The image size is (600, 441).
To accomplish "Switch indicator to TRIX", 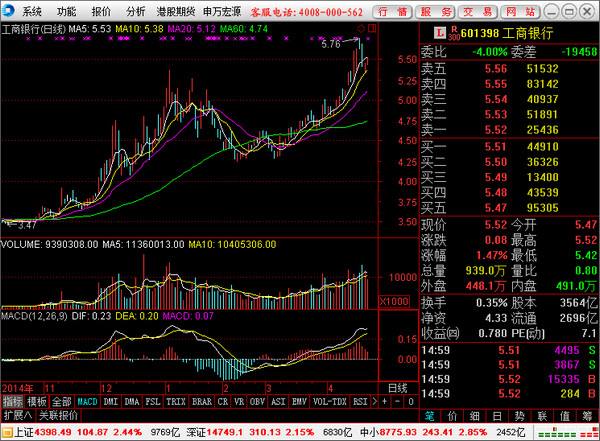I will pyautogui.click(x=176, y=402).
